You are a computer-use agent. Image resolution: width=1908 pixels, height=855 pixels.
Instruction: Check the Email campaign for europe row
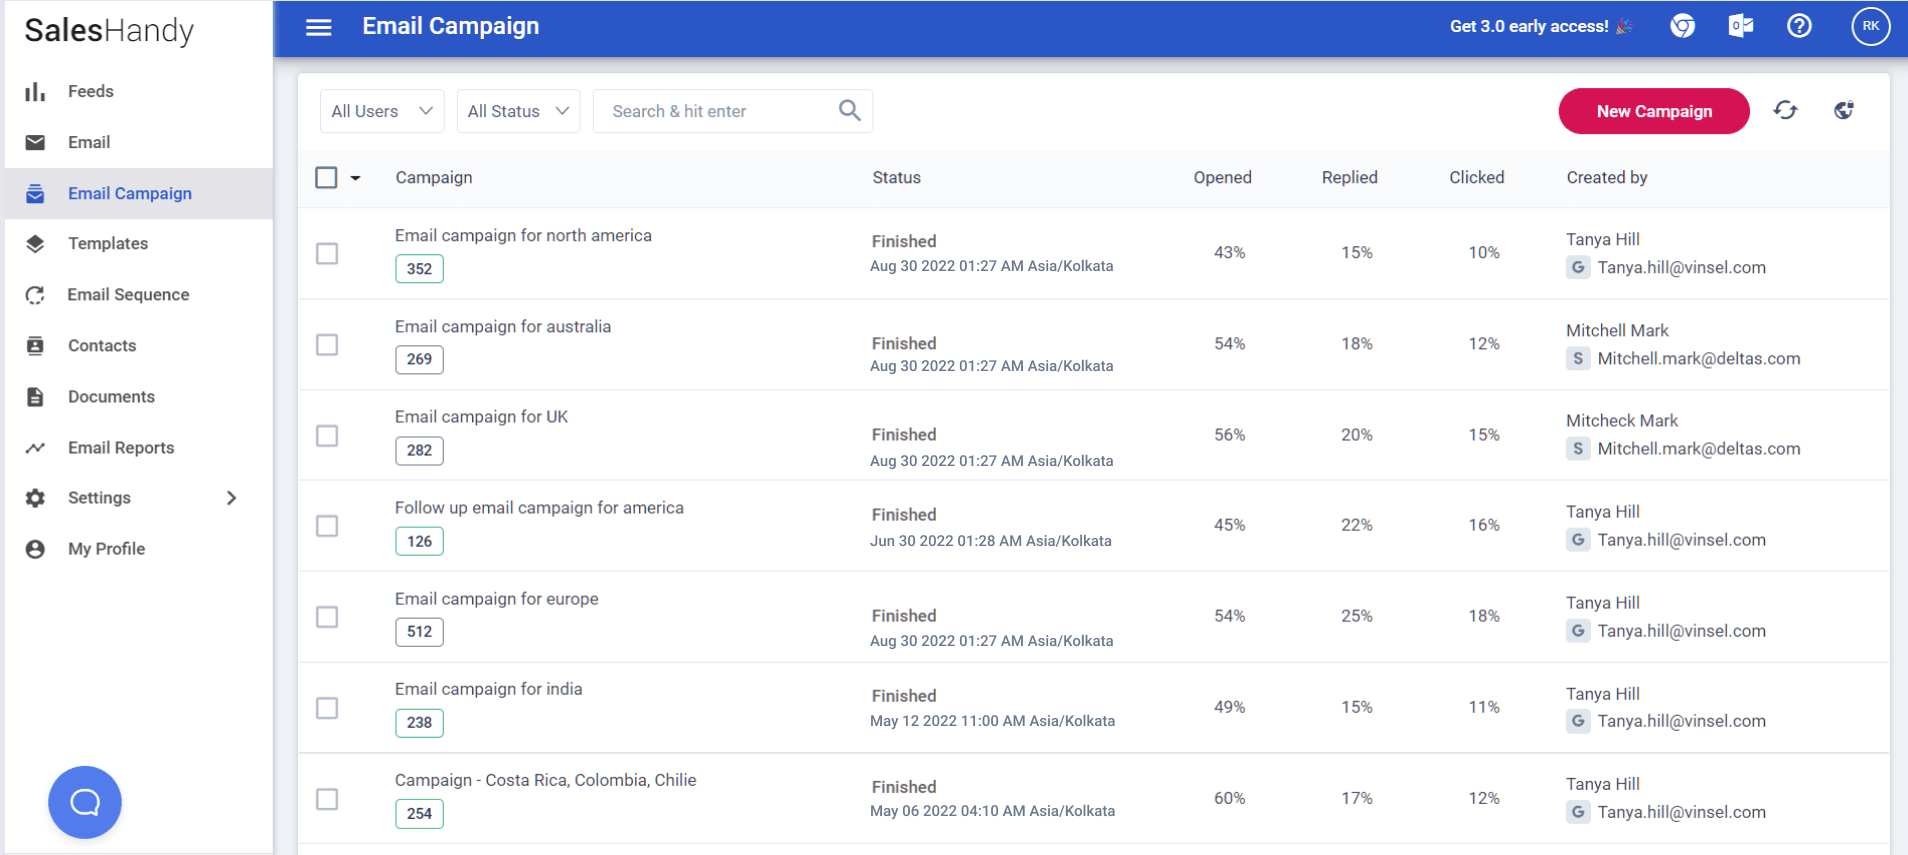(327, 617)
